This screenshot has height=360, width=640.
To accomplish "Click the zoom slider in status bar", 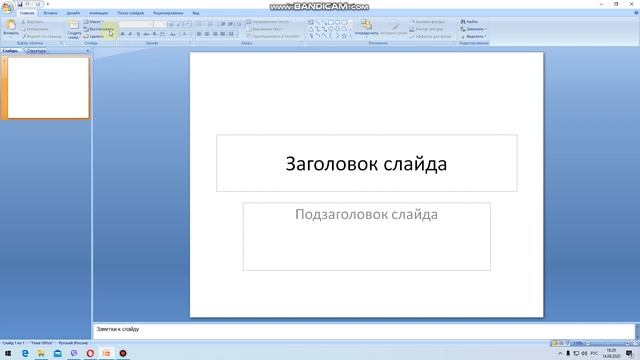I will pyautogui.click(x=608, y=344).
